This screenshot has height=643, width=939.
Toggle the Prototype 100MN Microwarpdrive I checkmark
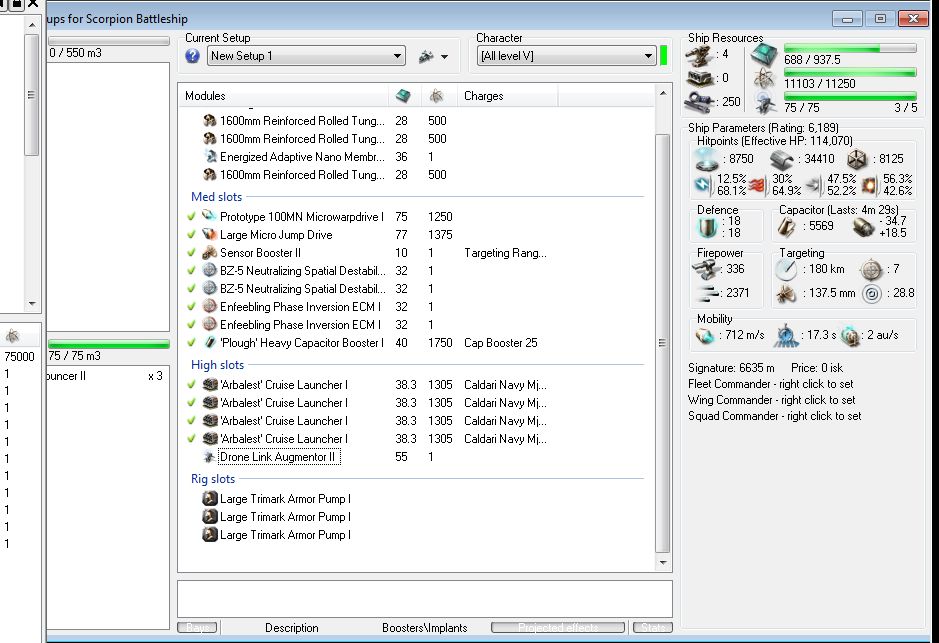(x=191, y=216)
